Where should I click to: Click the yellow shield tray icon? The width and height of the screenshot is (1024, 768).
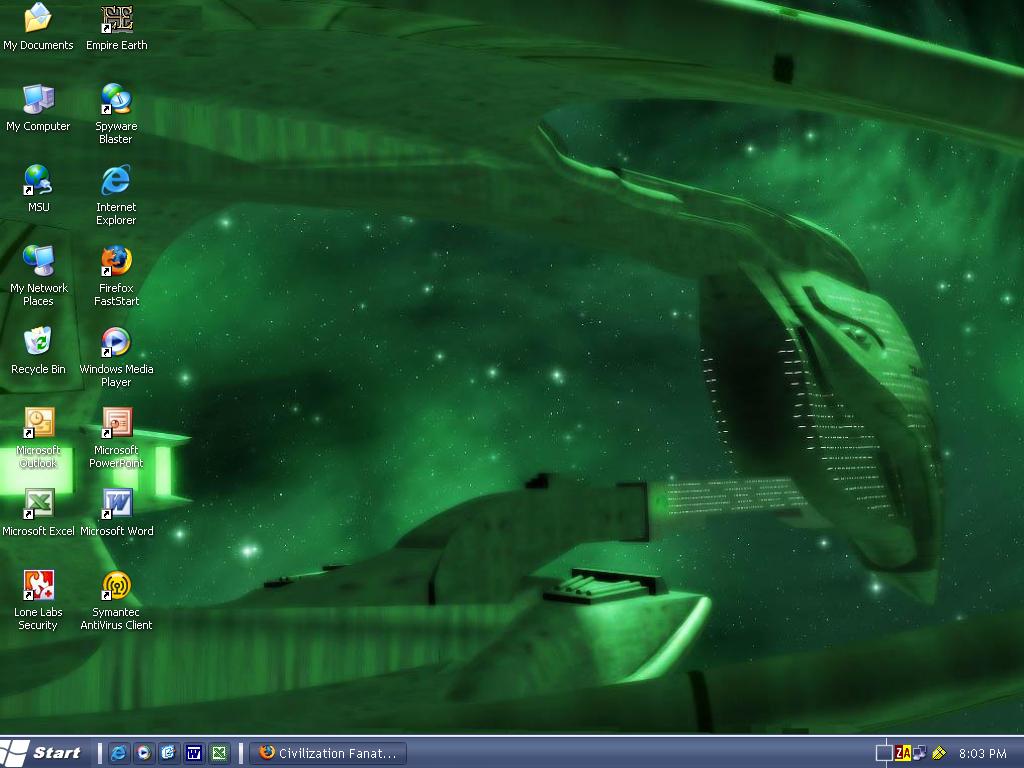[939, 753]
